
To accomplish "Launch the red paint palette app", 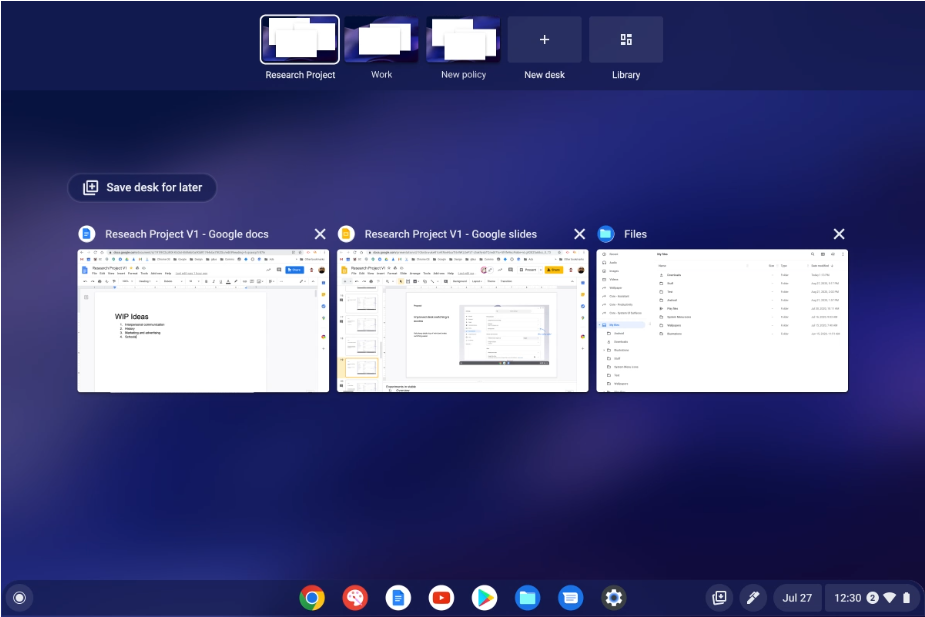I will 355,598.
